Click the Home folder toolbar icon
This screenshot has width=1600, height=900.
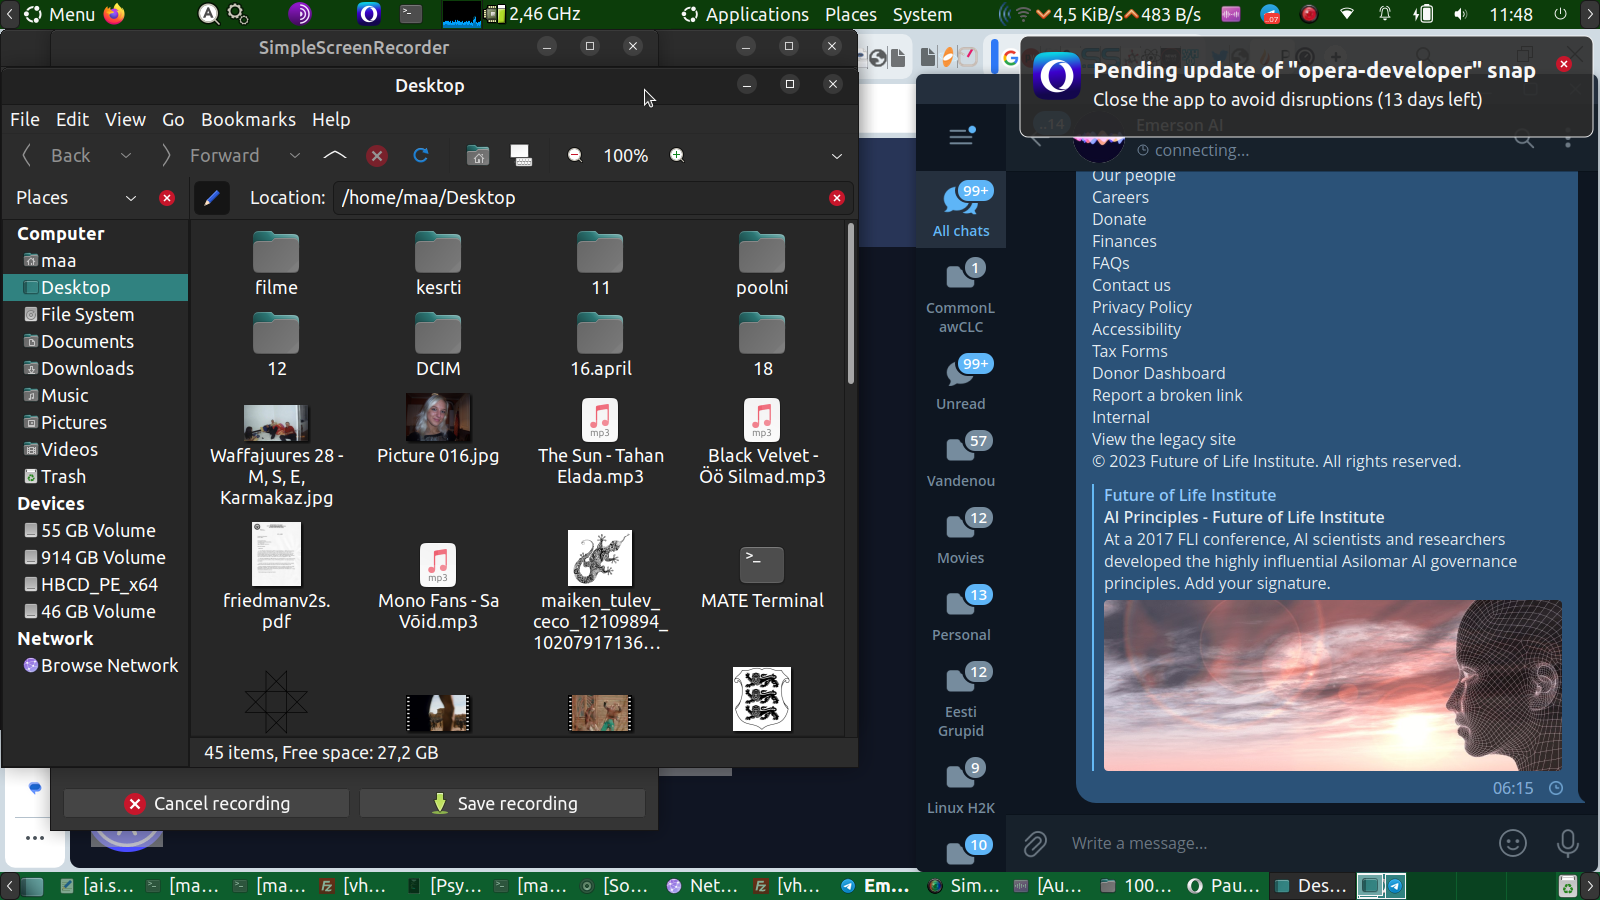click(x=478, y=155)
